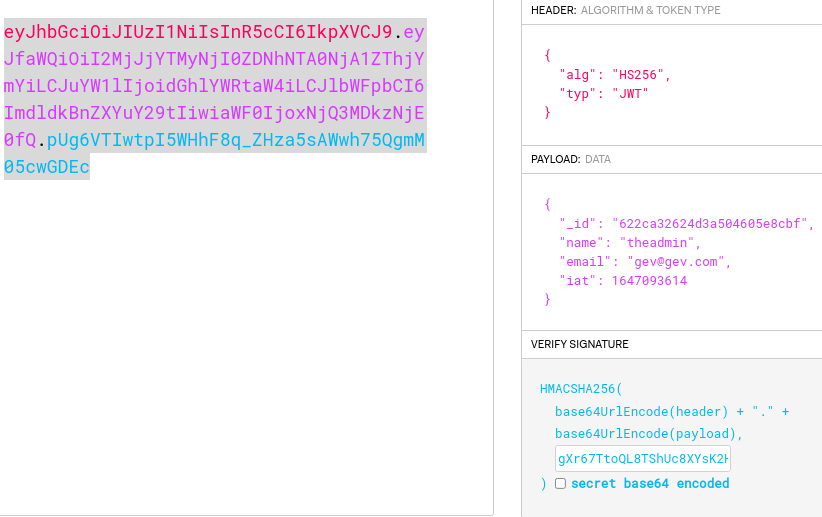Click the HMACSHA256( text
Viewport: 822px width, 517px height.
click(x=581, y=389)
